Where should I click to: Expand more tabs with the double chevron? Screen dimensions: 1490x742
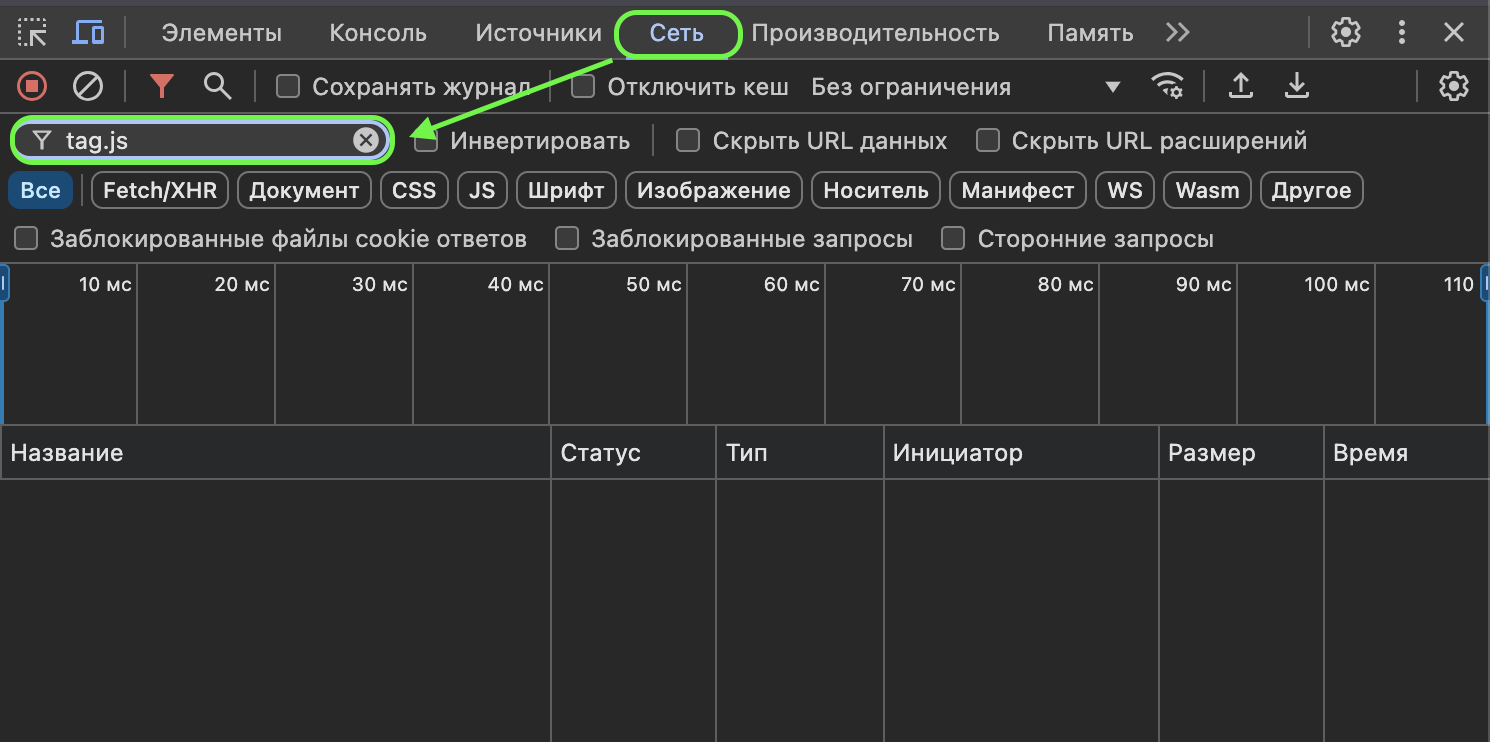[1177, 33]
